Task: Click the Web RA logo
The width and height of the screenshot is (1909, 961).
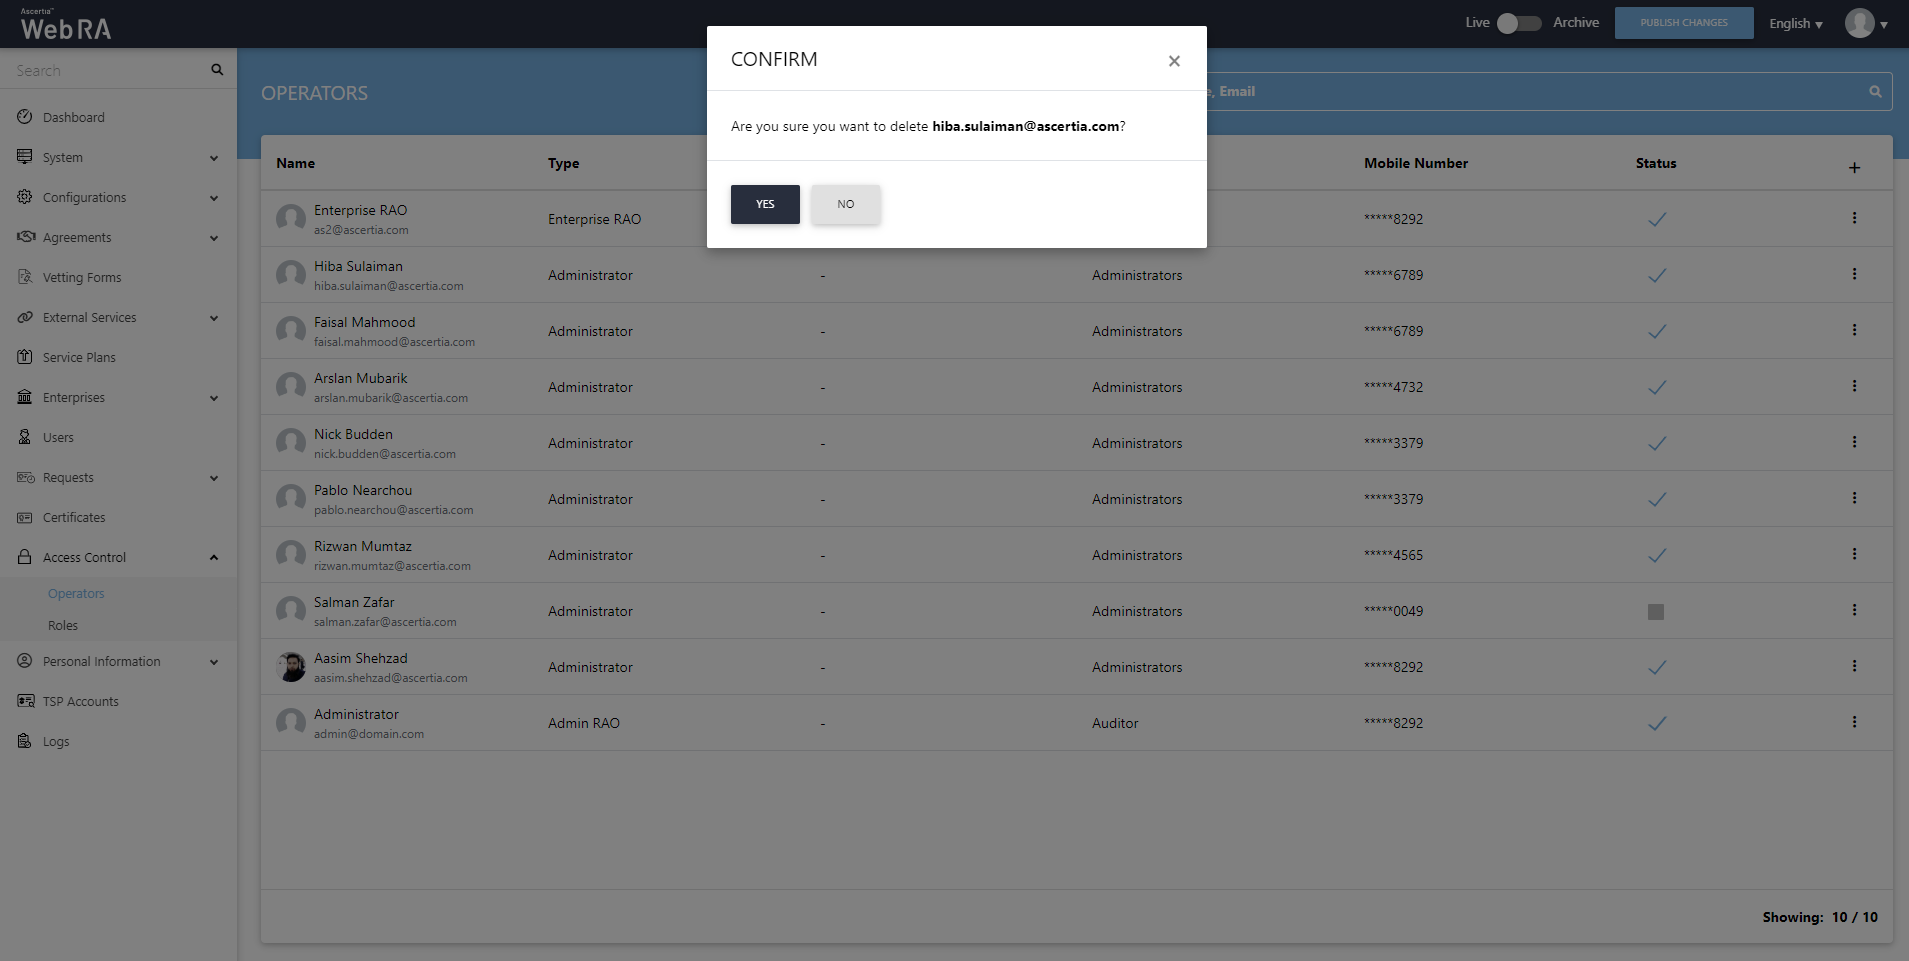Action: [x=66, y=25]
